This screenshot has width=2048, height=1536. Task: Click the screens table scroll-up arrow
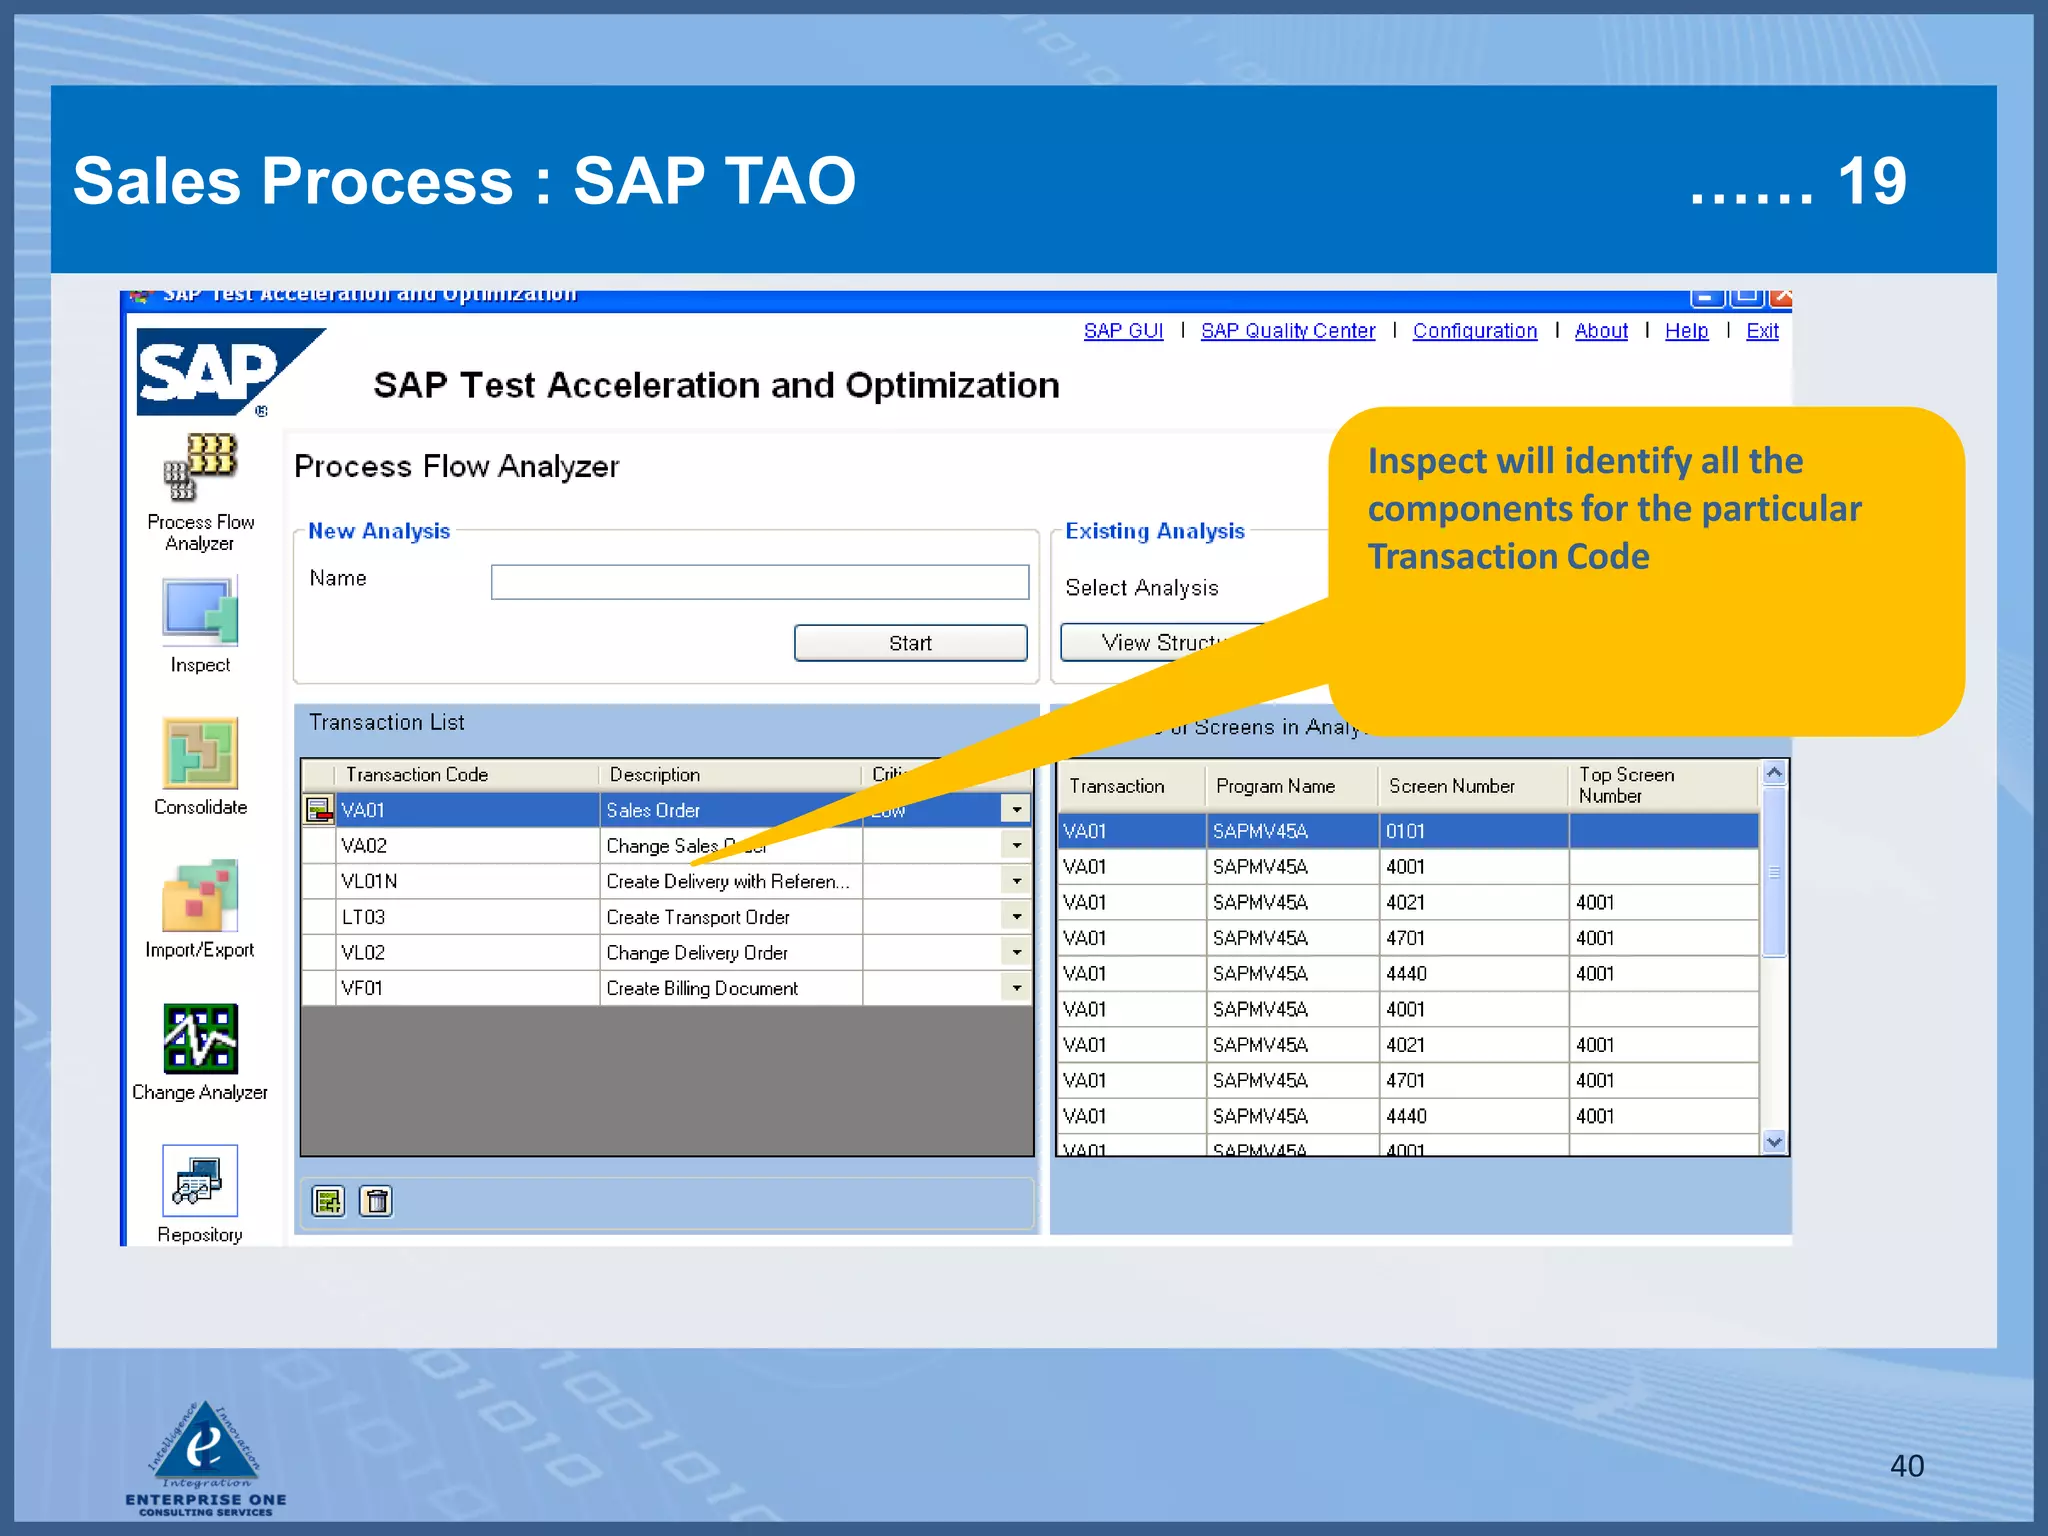coord(1774,773)
